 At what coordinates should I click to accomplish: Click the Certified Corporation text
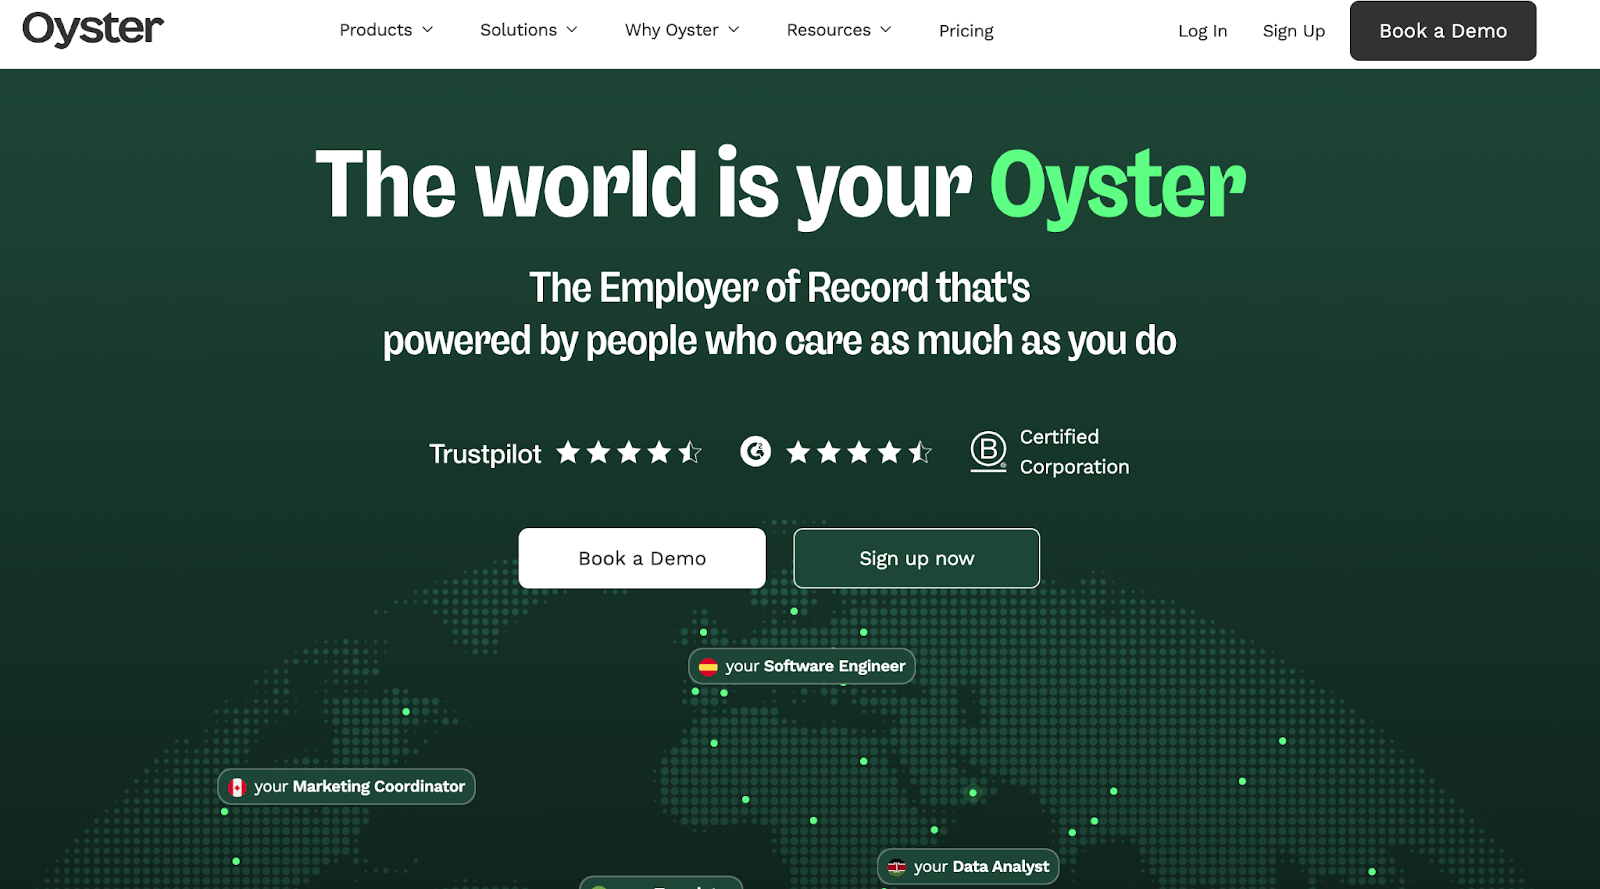(1074, 452)
